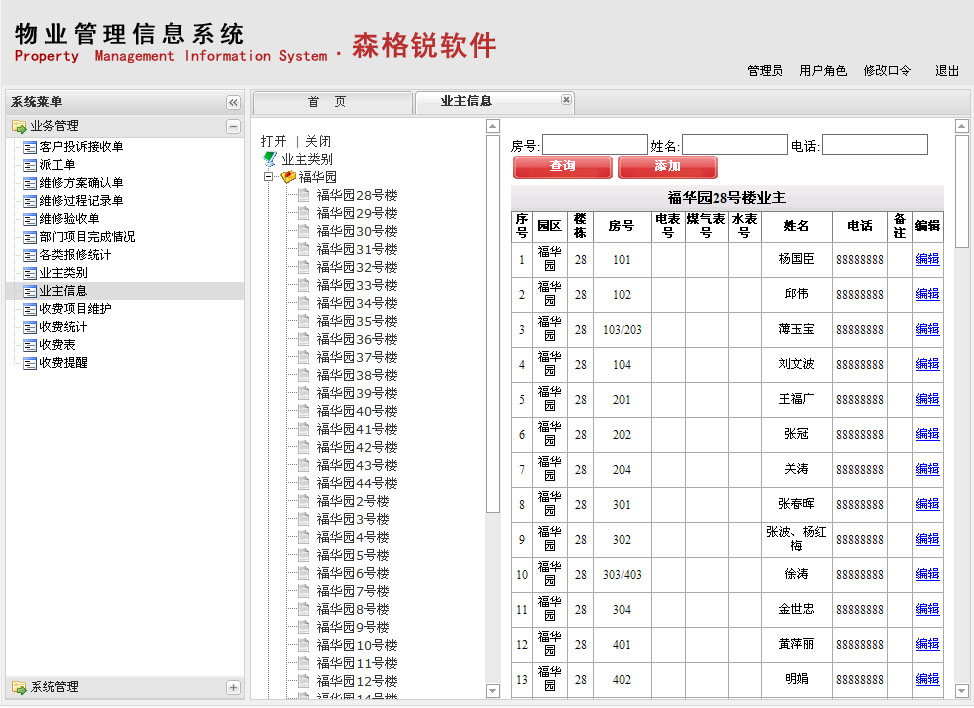Click document icon beside 福华园28号楼

click(303, 195)
